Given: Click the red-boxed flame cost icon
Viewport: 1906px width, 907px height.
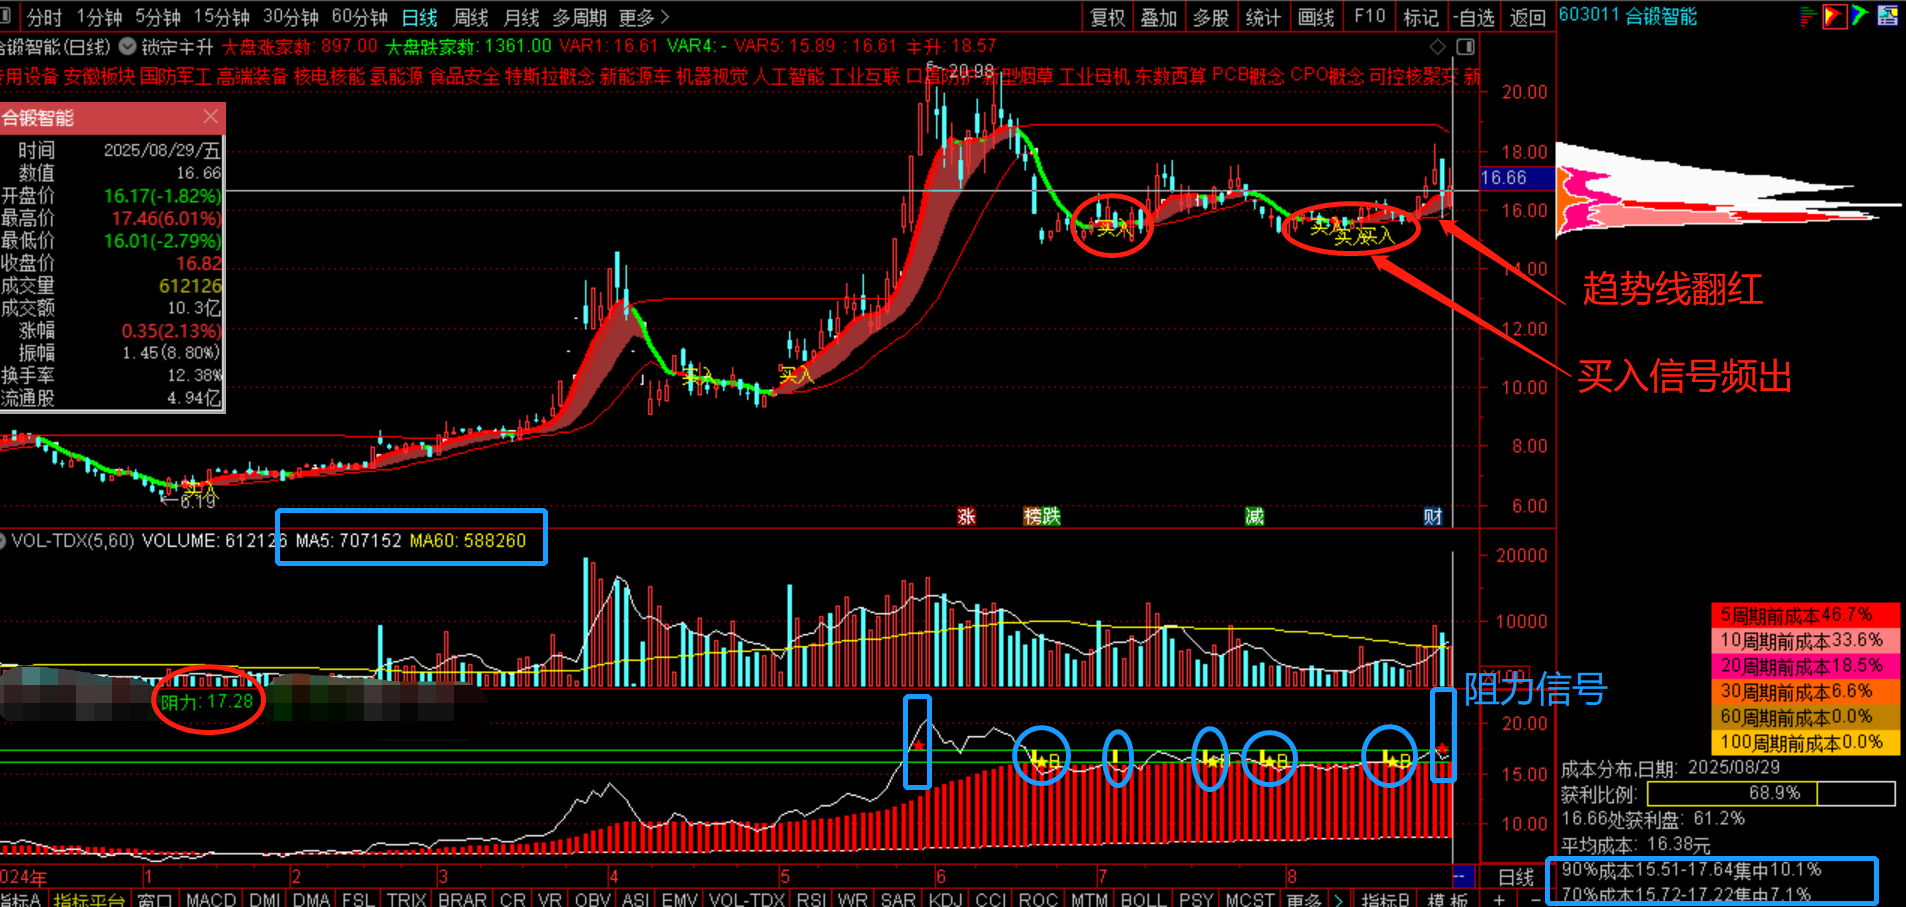Looking at the screenshot, I should (x=1834, y=15).
